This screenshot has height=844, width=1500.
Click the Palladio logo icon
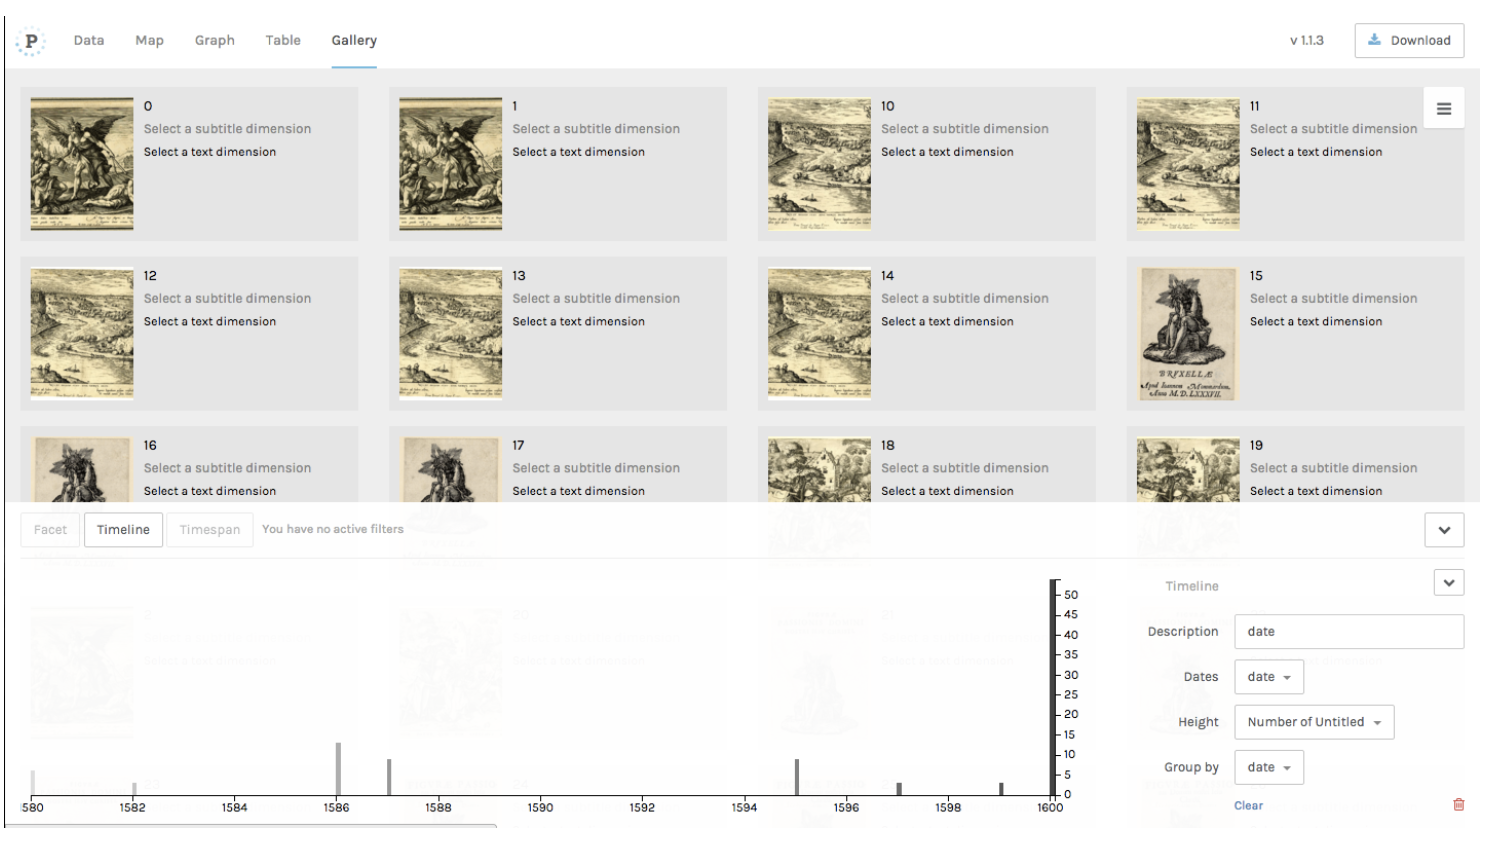click(31, 41)
